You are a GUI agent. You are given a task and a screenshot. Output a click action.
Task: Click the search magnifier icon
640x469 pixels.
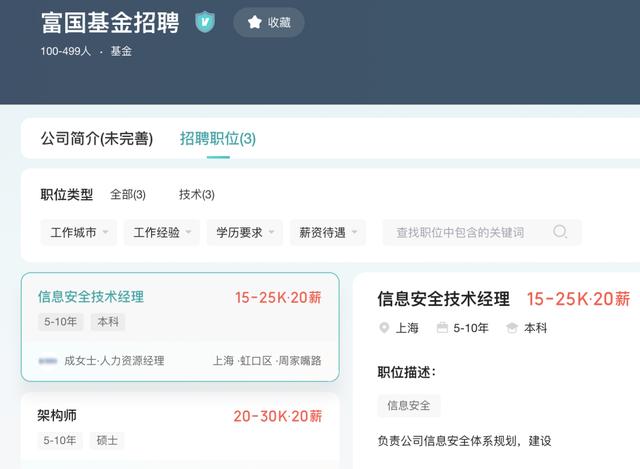560,232
